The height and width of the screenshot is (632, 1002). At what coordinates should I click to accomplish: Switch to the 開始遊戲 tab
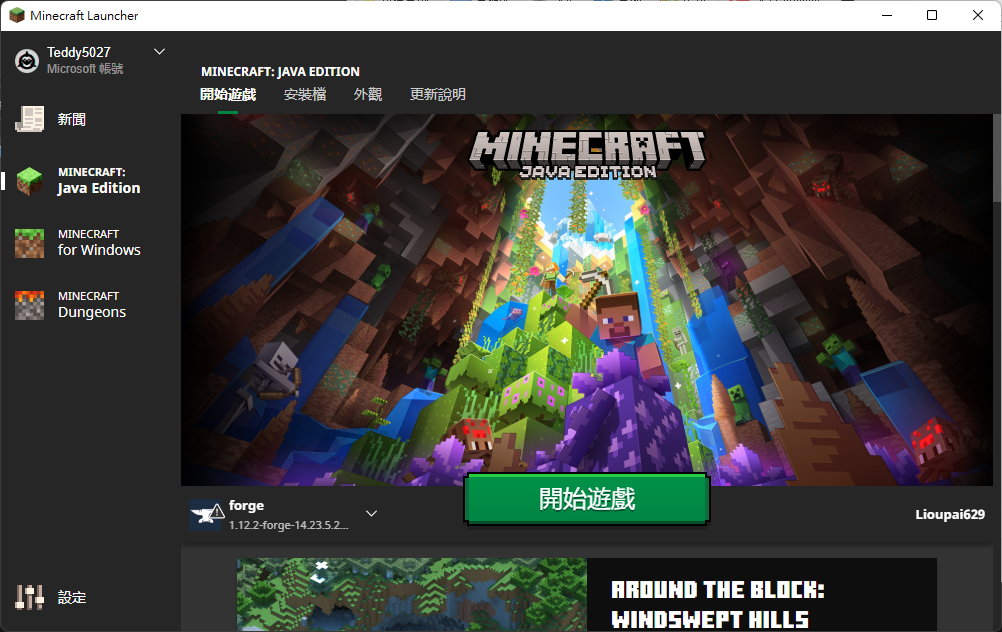[228, 95]
